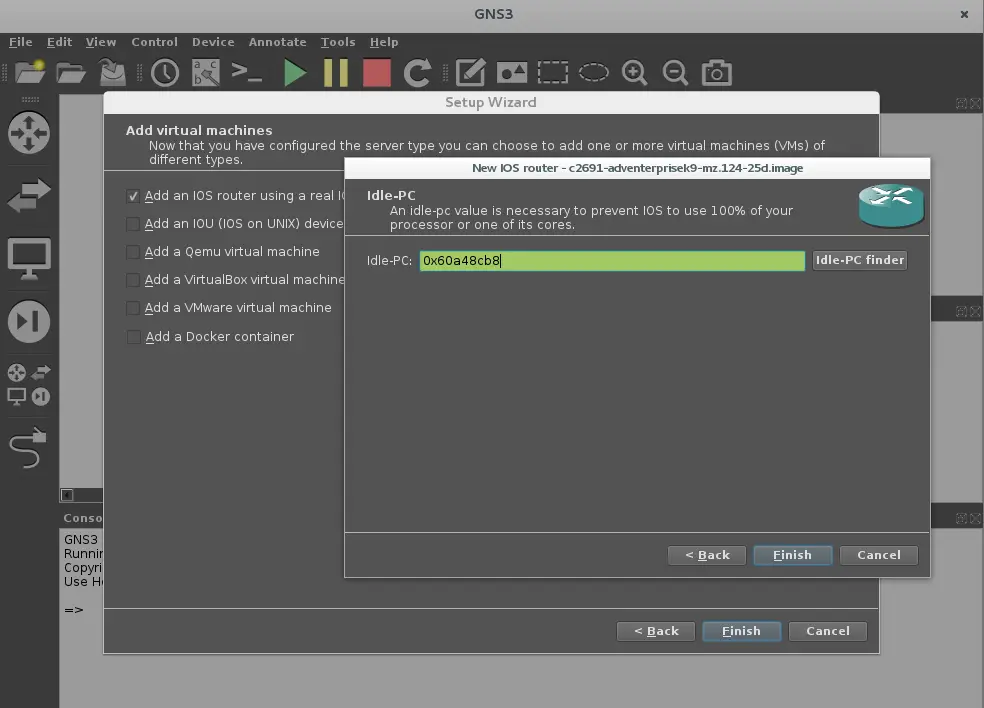Click the Reload all devices icon
The image size is (984, 708).
pyautogui.click(x=417, y=73)
